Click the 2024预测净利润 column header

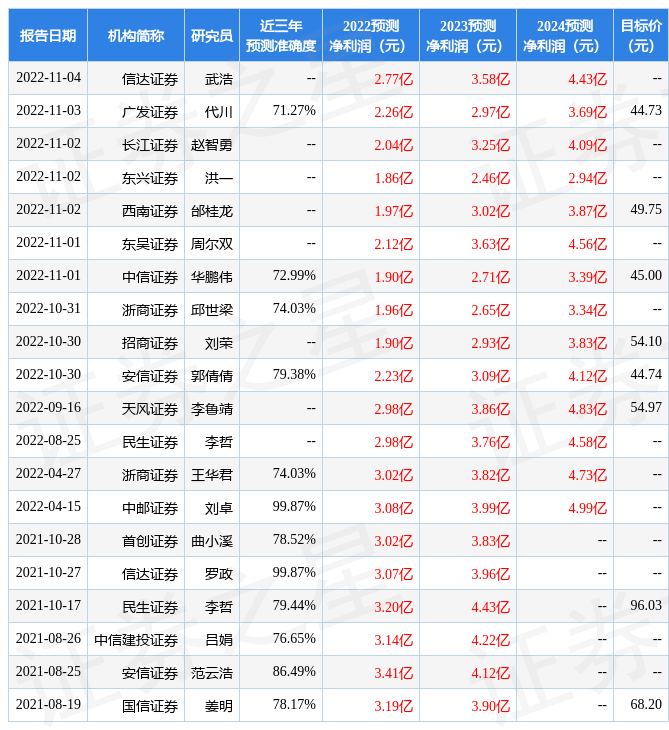[x=565, y=35]
